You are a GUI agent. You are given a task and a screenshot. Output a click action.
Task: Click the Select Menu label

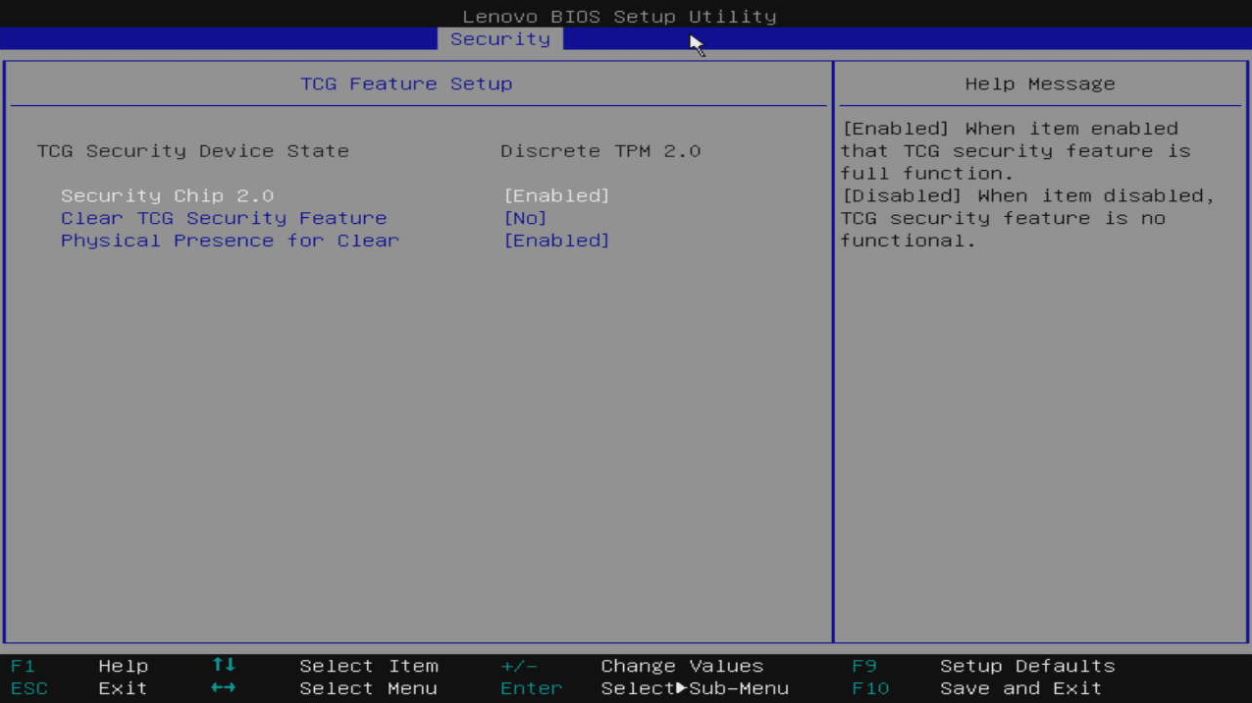point(368,688)
